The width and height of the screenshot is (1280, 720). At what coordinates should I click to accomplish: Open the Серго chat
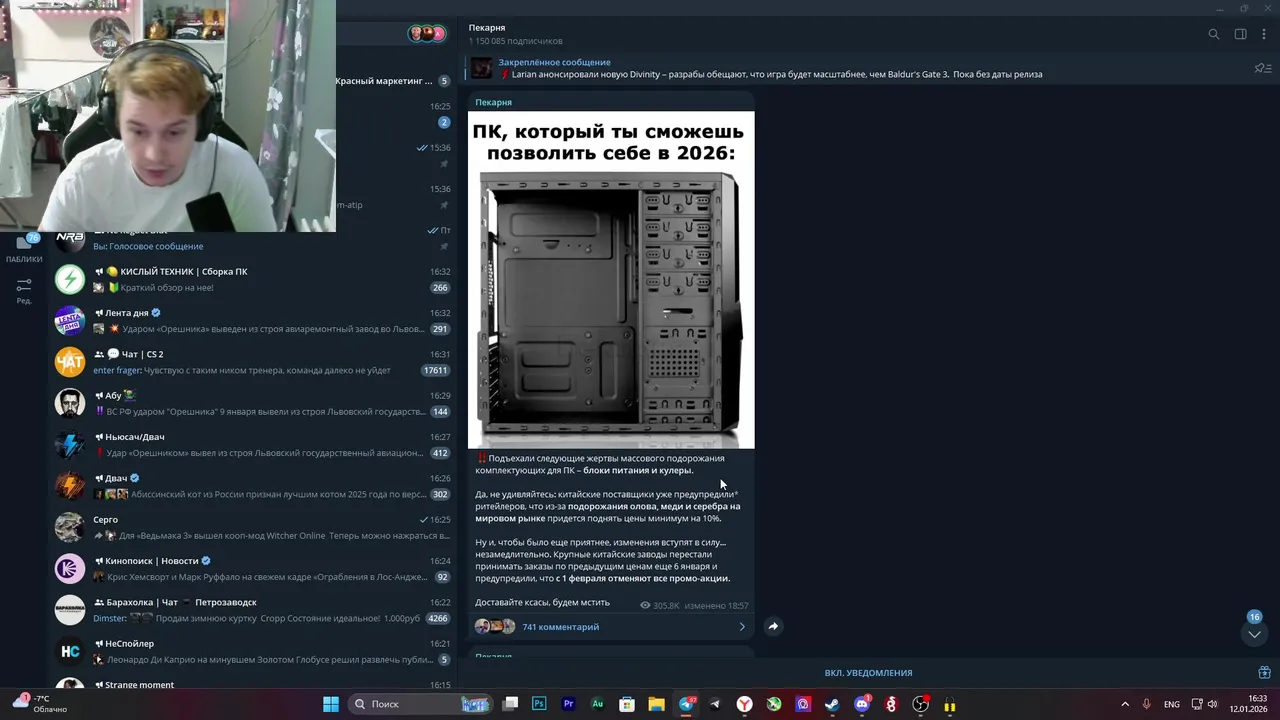point(255,527)
